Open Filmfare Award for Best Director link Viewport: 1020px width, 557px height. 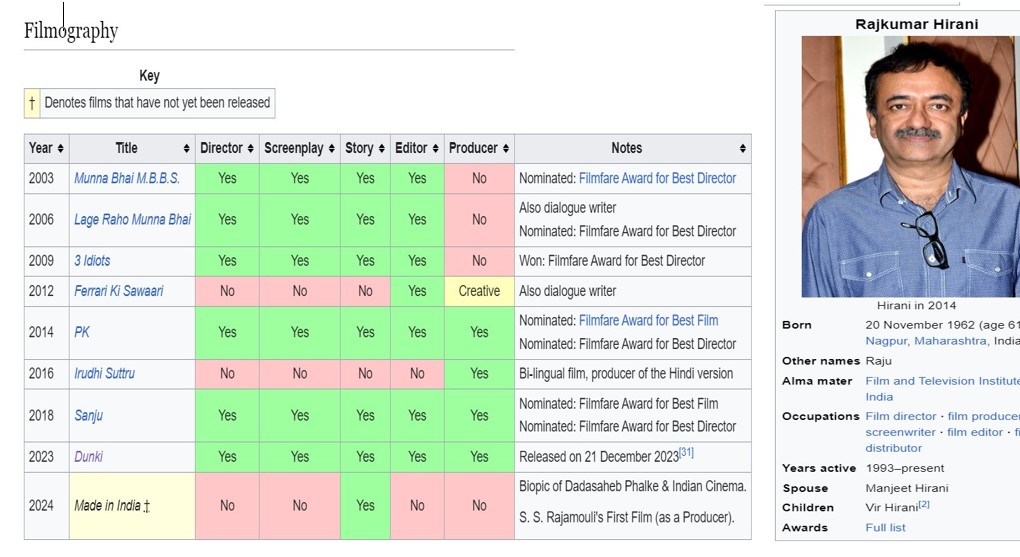(x=657, y=178)
